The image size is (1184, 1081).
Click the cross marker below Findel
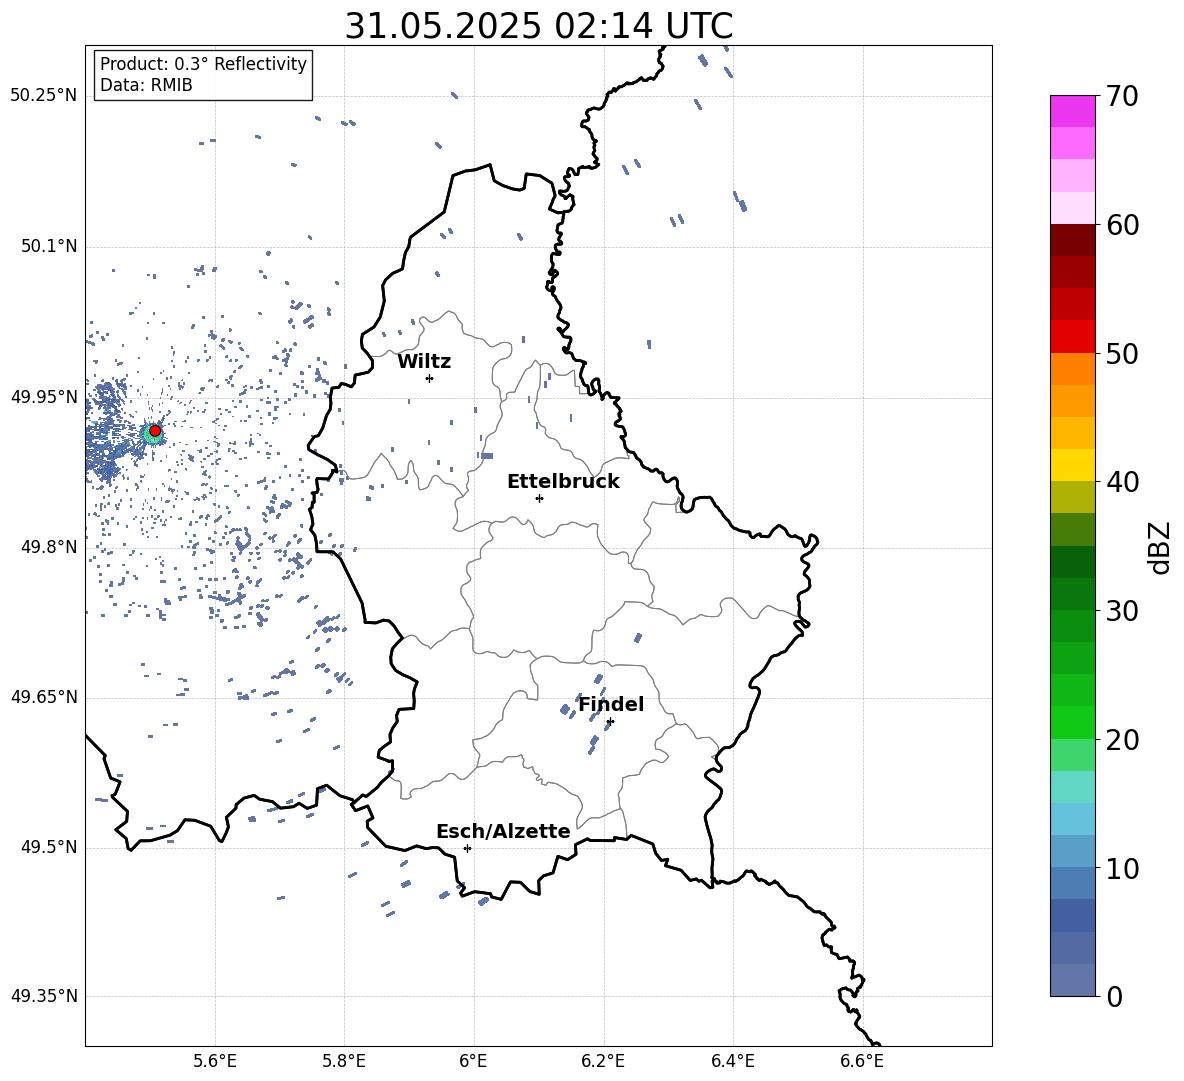(610, 722)
